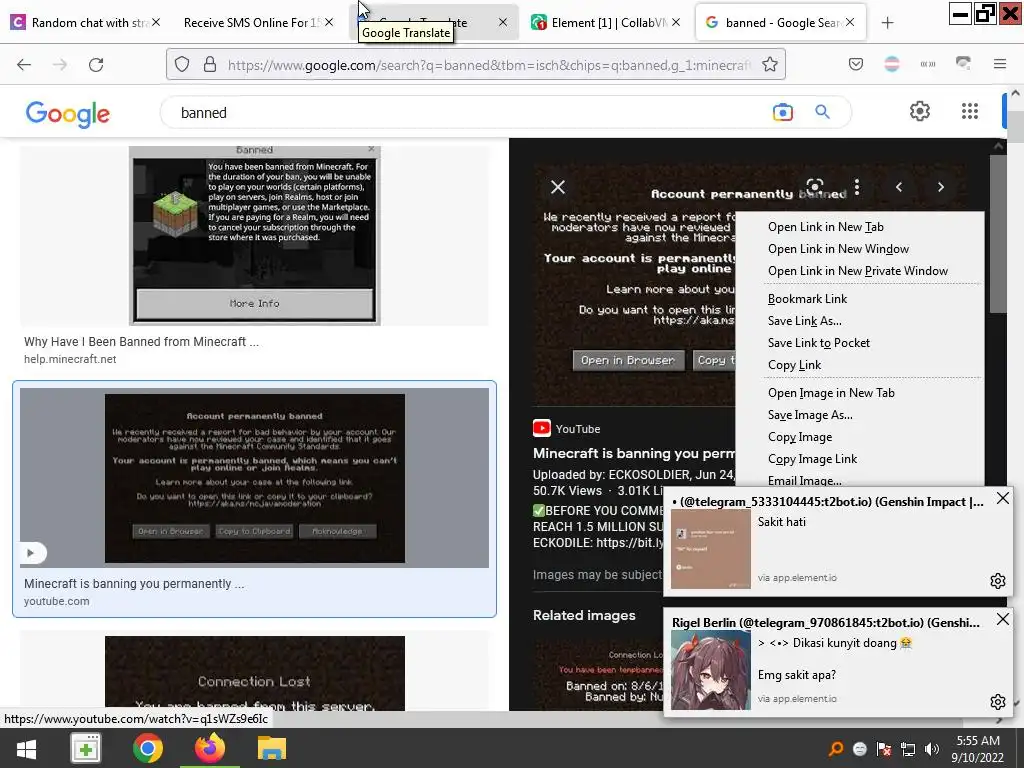Switch to Random chat with strangers tab
The image size is (1024, 768).
tap(86, 23)
